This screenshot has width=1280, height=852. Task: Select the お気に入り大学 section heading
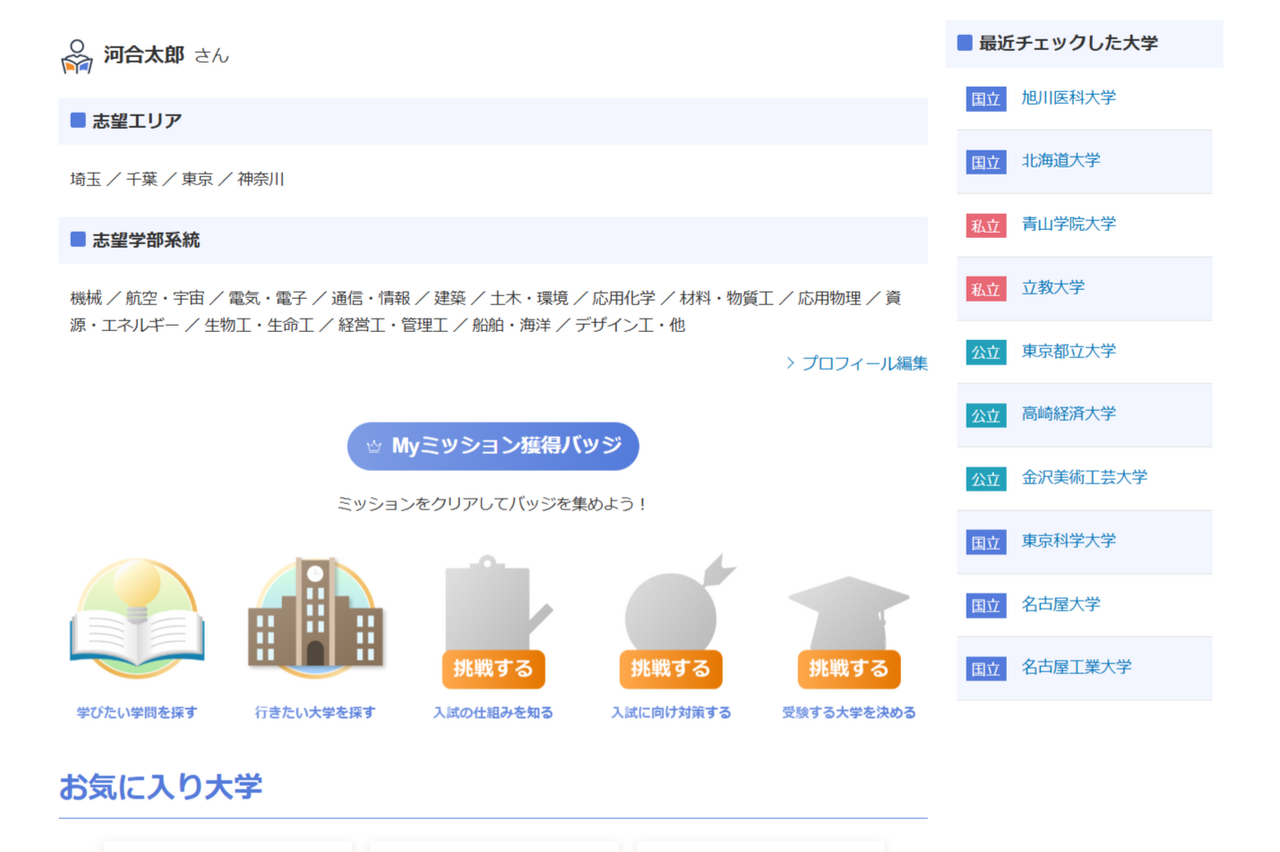point(162,787)
